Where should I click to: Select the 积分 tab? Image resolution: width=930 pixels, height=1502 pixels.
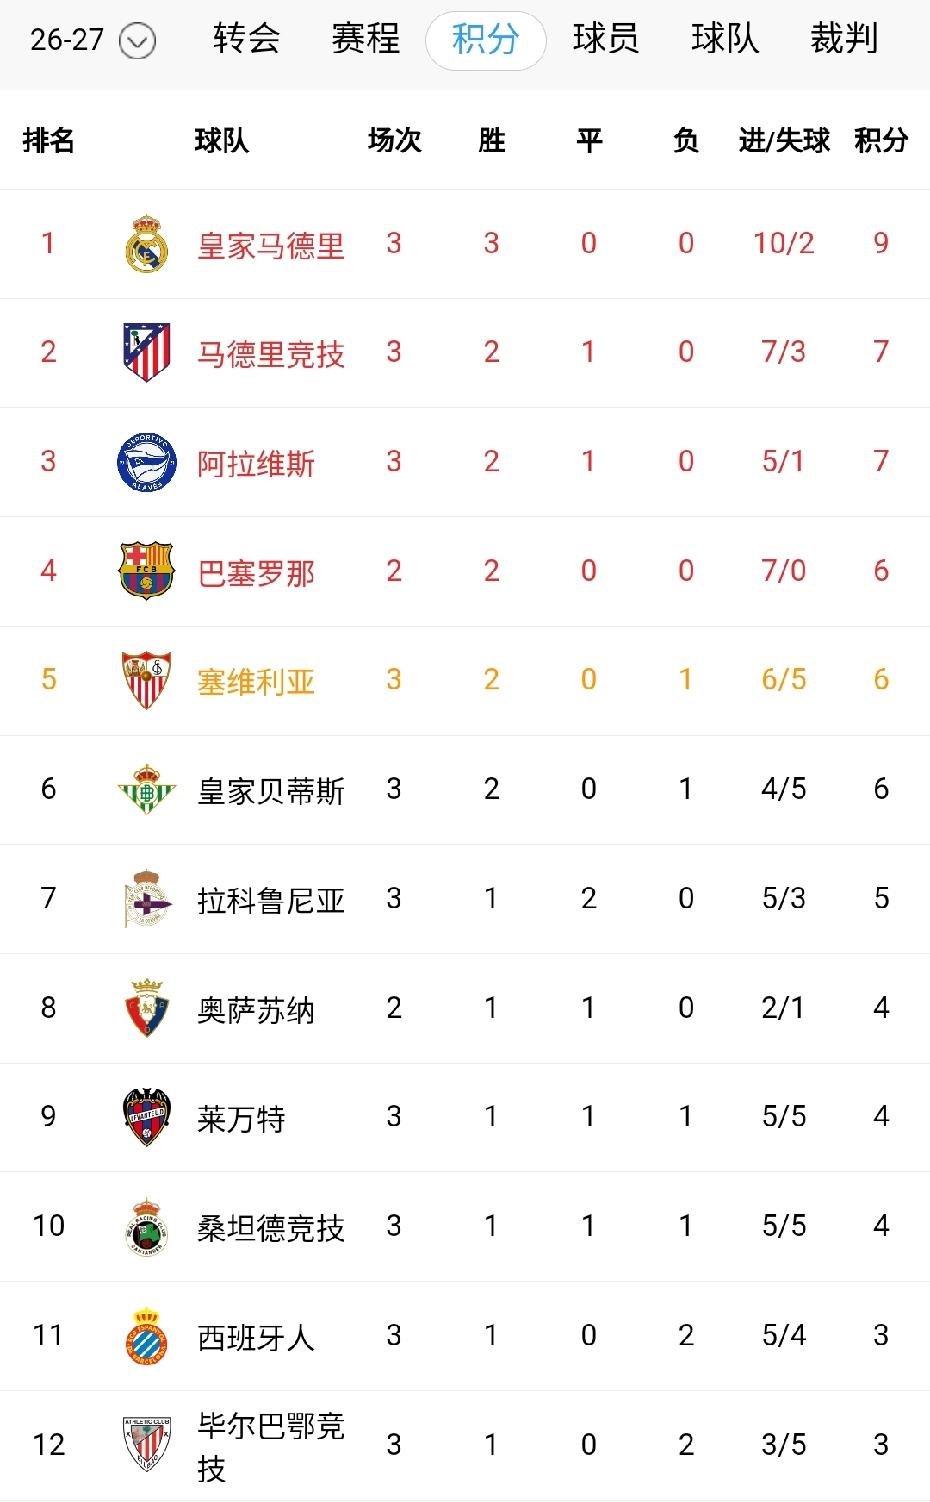coord(486,40)
